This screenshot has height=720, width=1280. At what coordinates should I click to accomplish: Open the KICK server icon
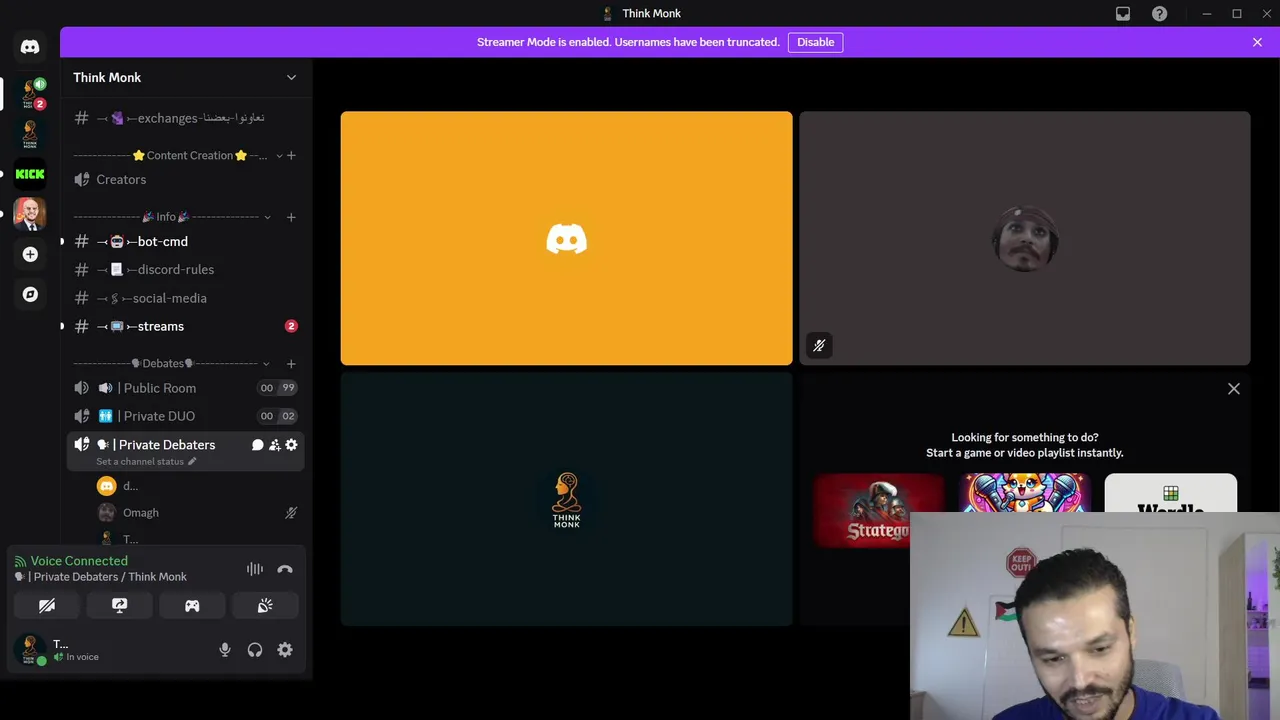(x=30, y=173)
